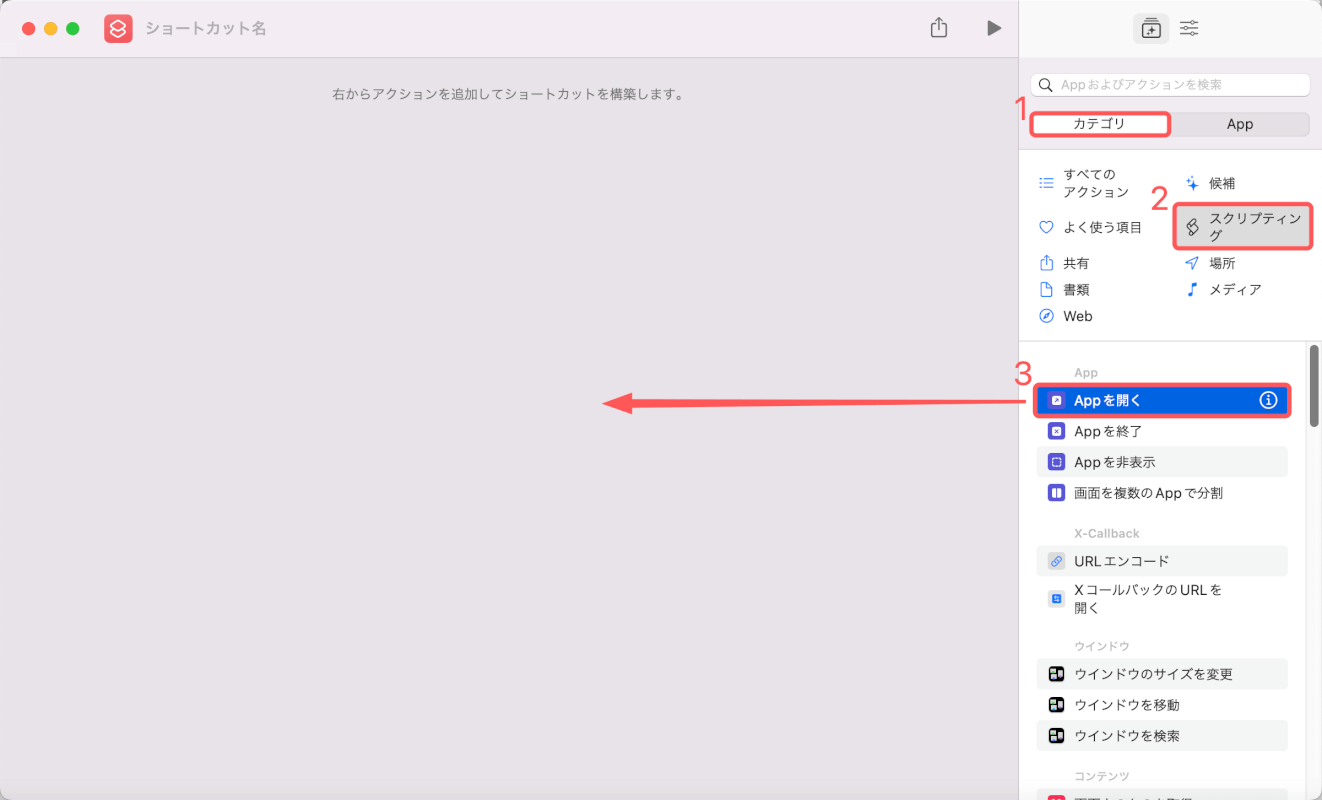
Task: Click the ウインドウを検索 action
Action: click(1162, 736)
